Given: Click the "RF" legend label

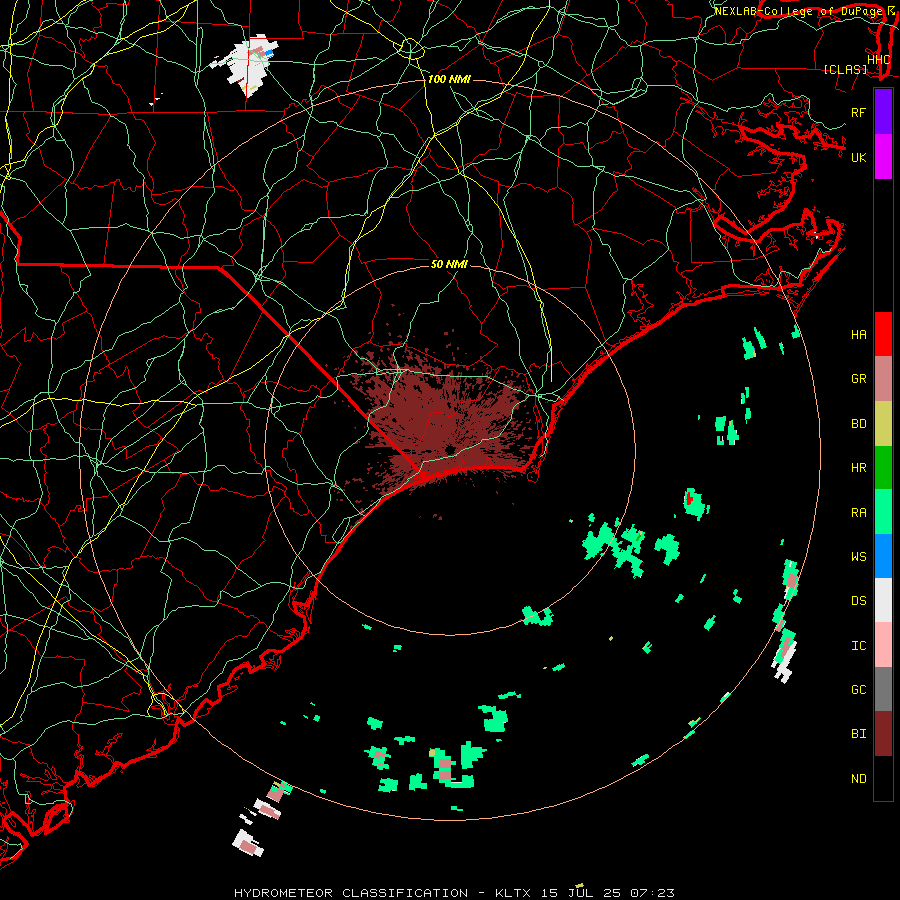Looking at the screenshot, I should pyautogui.click(x=858, y=112).
